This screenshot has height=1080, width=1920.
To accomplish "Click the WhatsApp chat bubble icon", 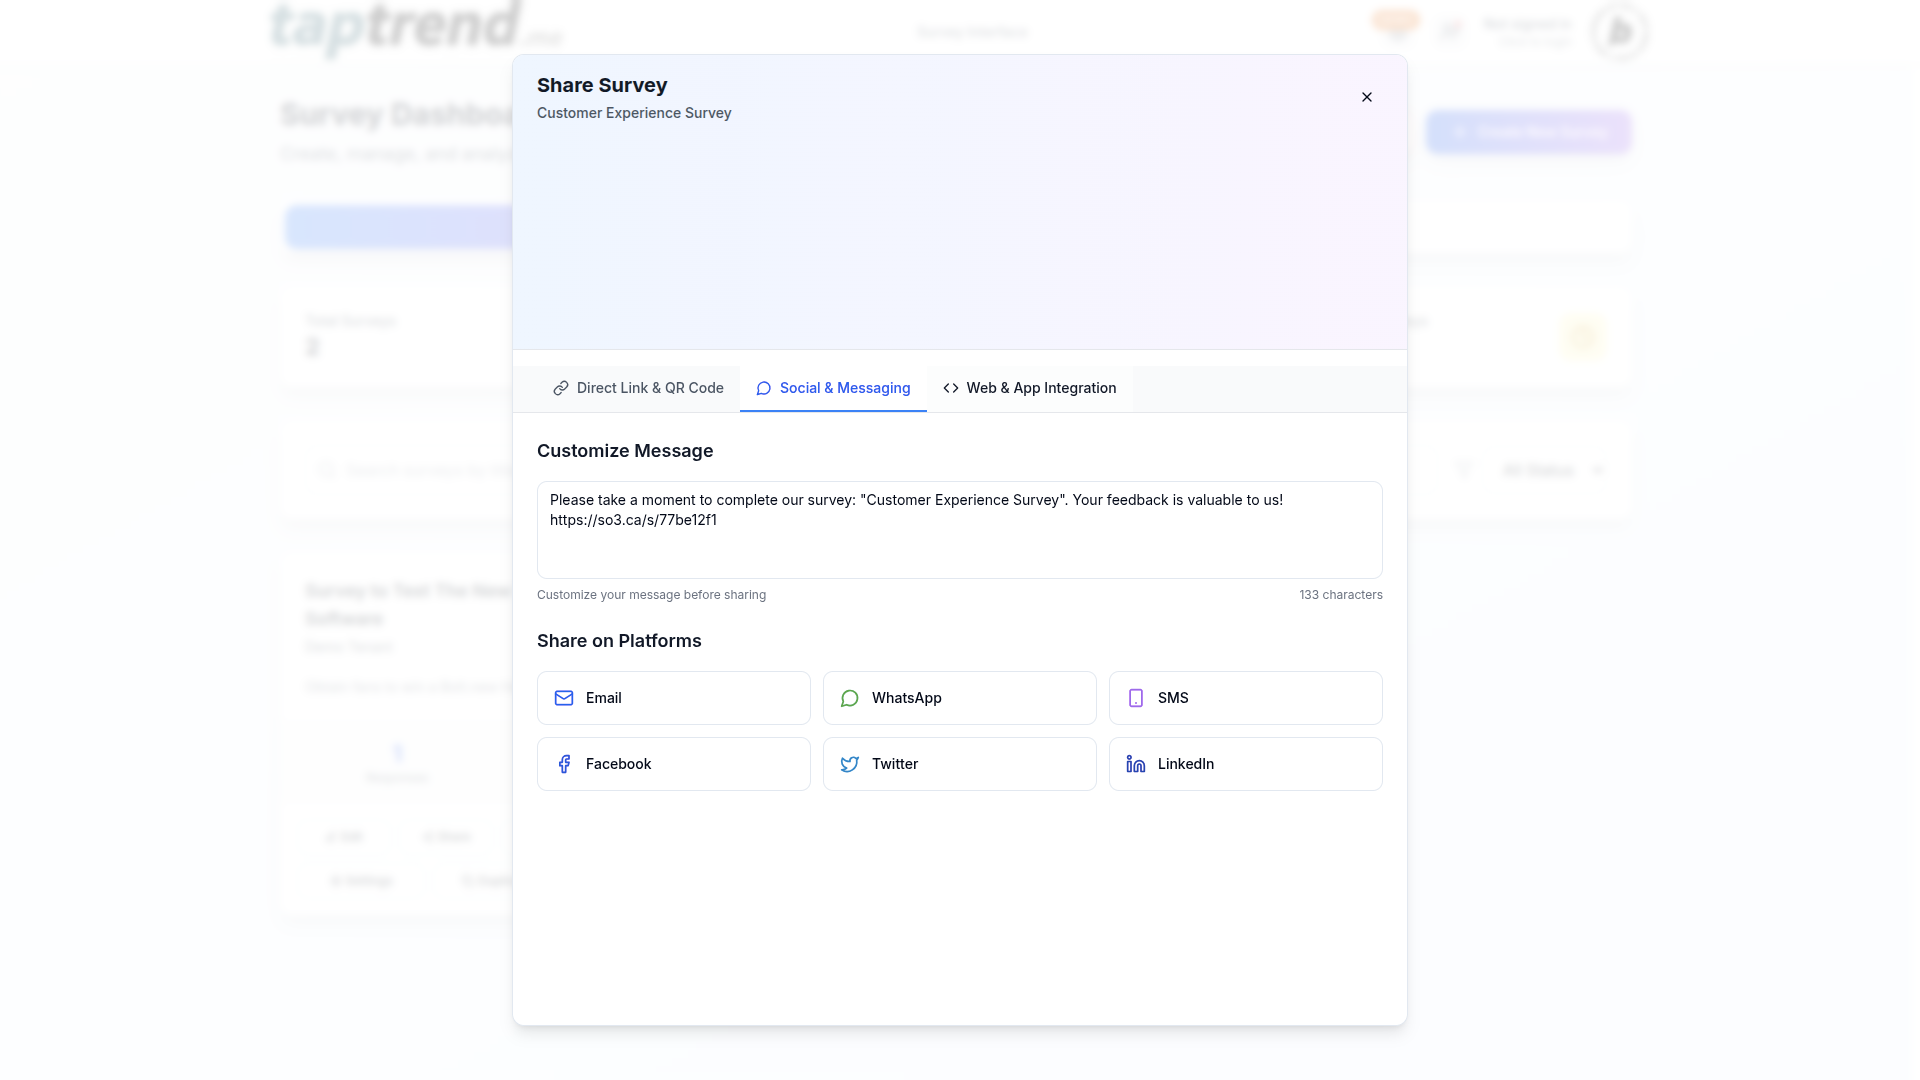I will 850,698.
